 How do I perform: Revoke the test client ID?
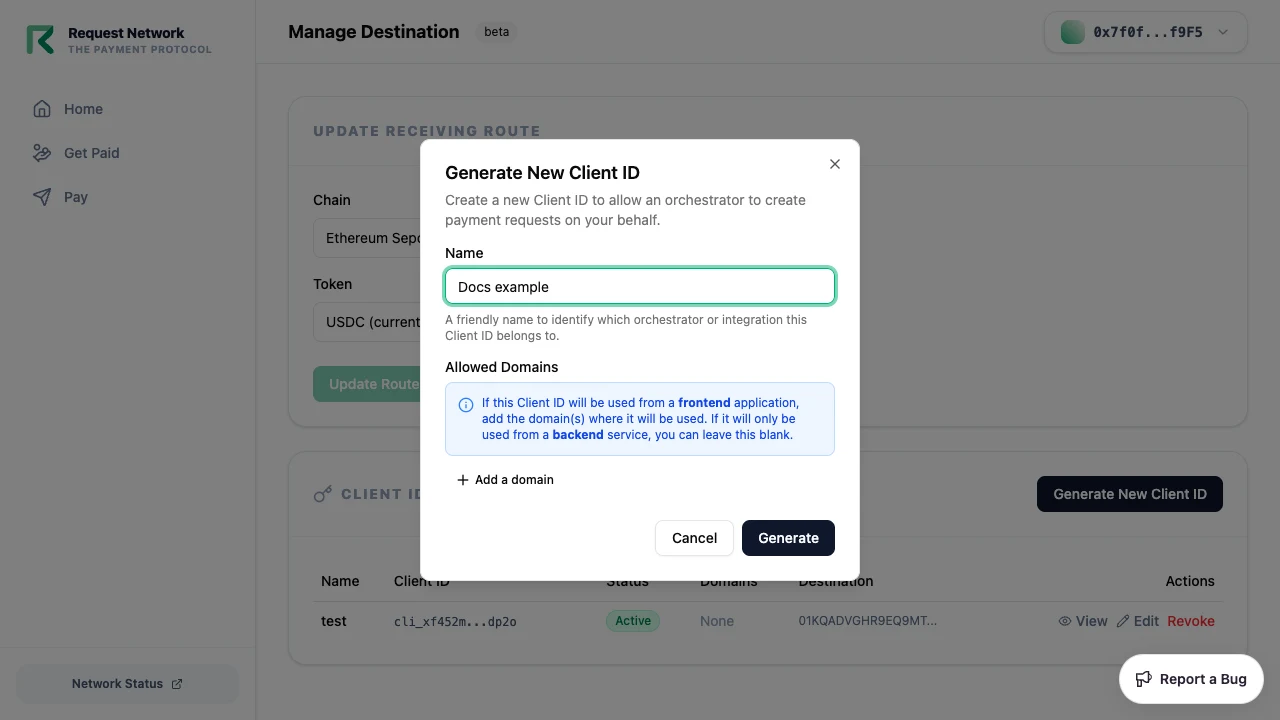point(1191,621)
